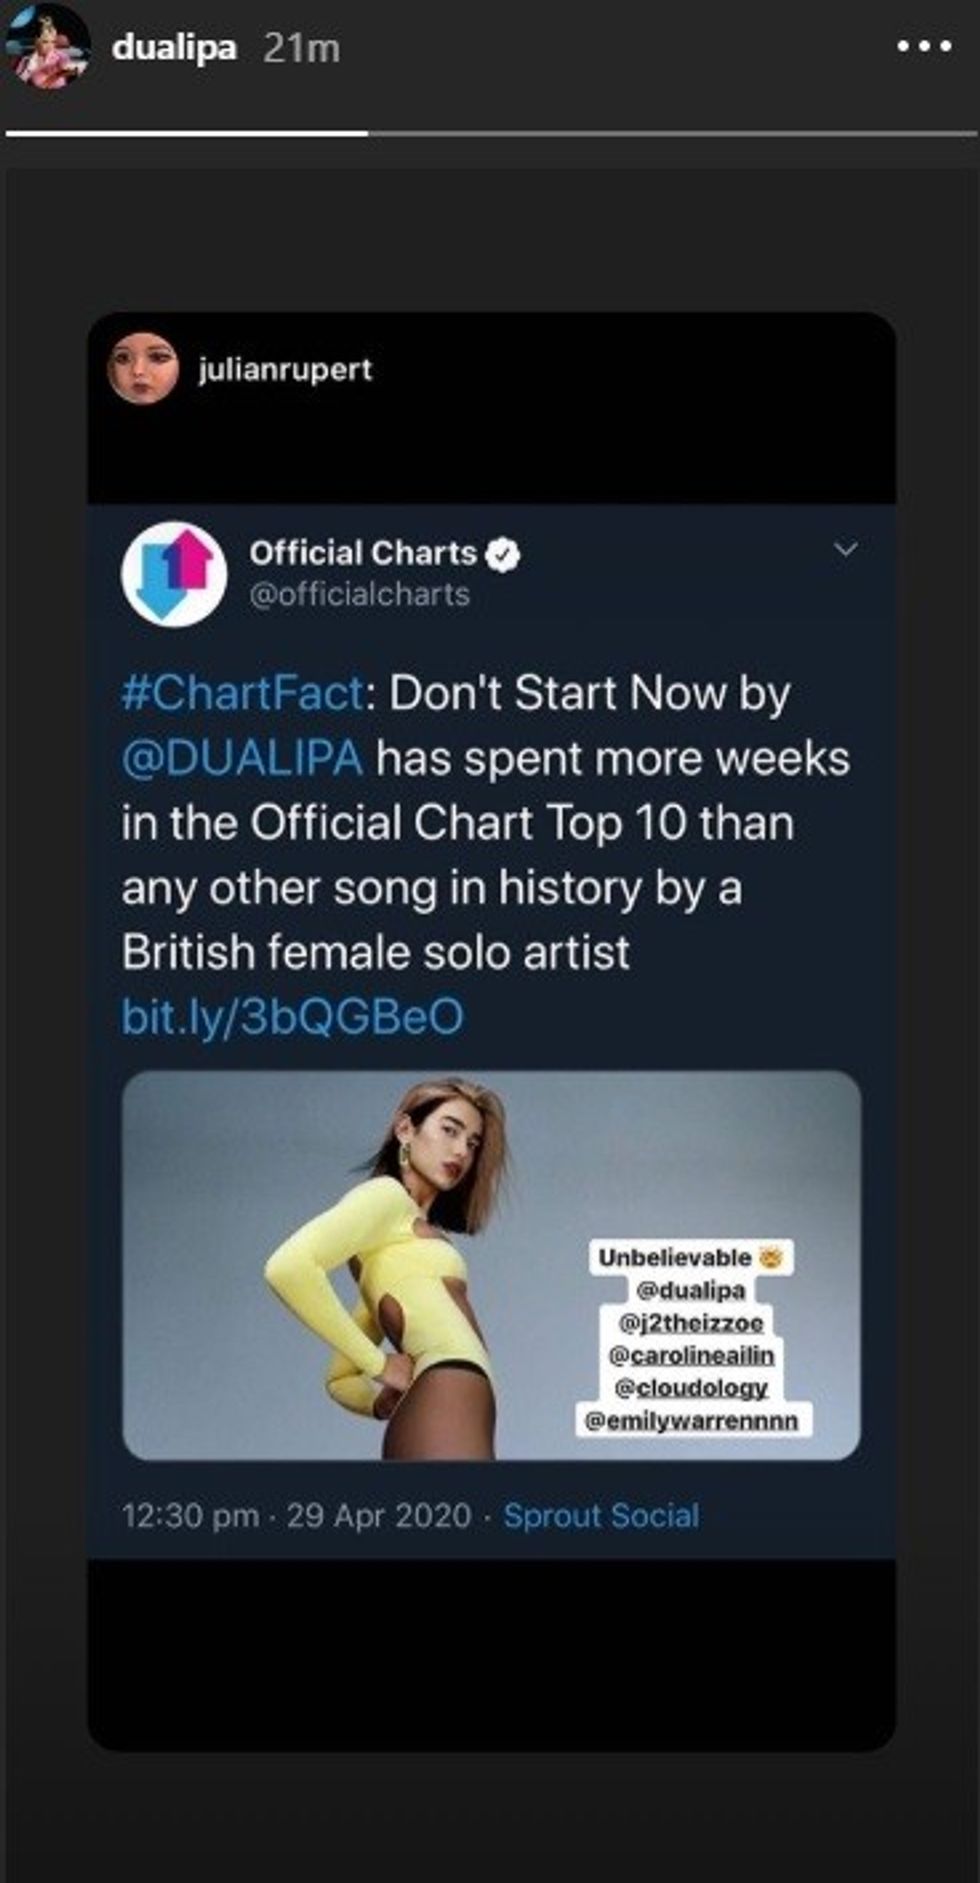Expand the tweet options chevron
980x1883 pixels.
click(x=846, y=549)
